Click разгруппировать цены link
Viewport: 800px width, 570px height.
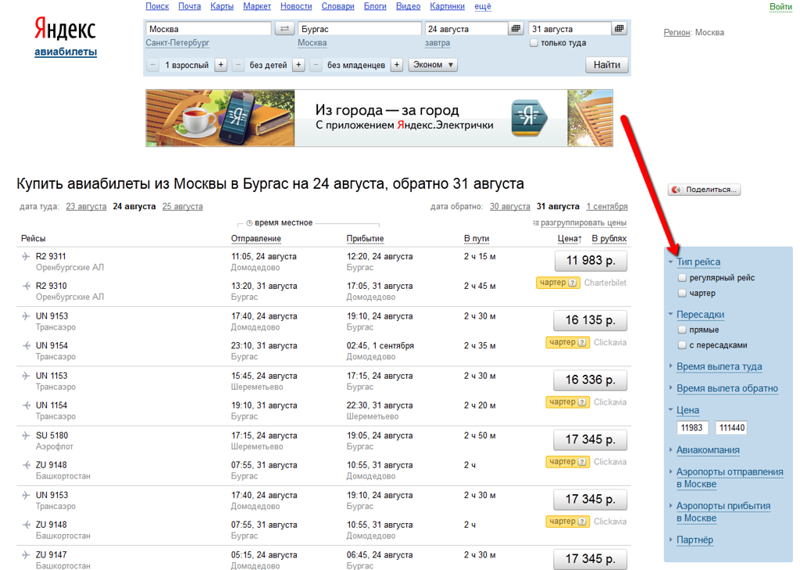point(583,222)
